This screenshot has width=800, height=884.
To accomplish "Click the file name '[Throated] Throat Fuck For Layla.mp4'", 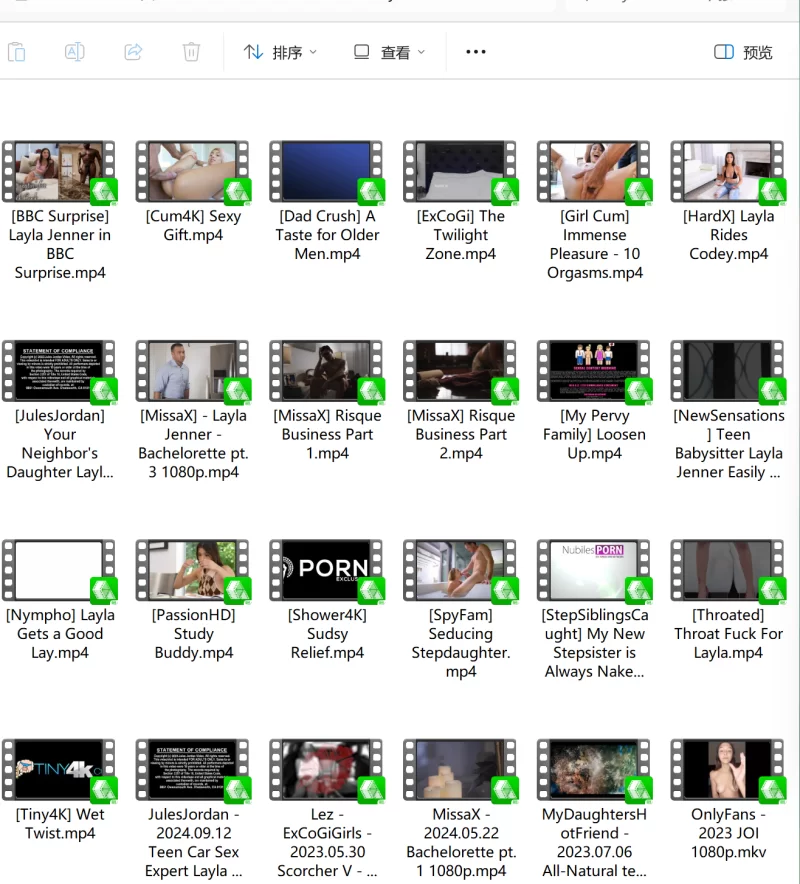I will (x=728, y=634).
